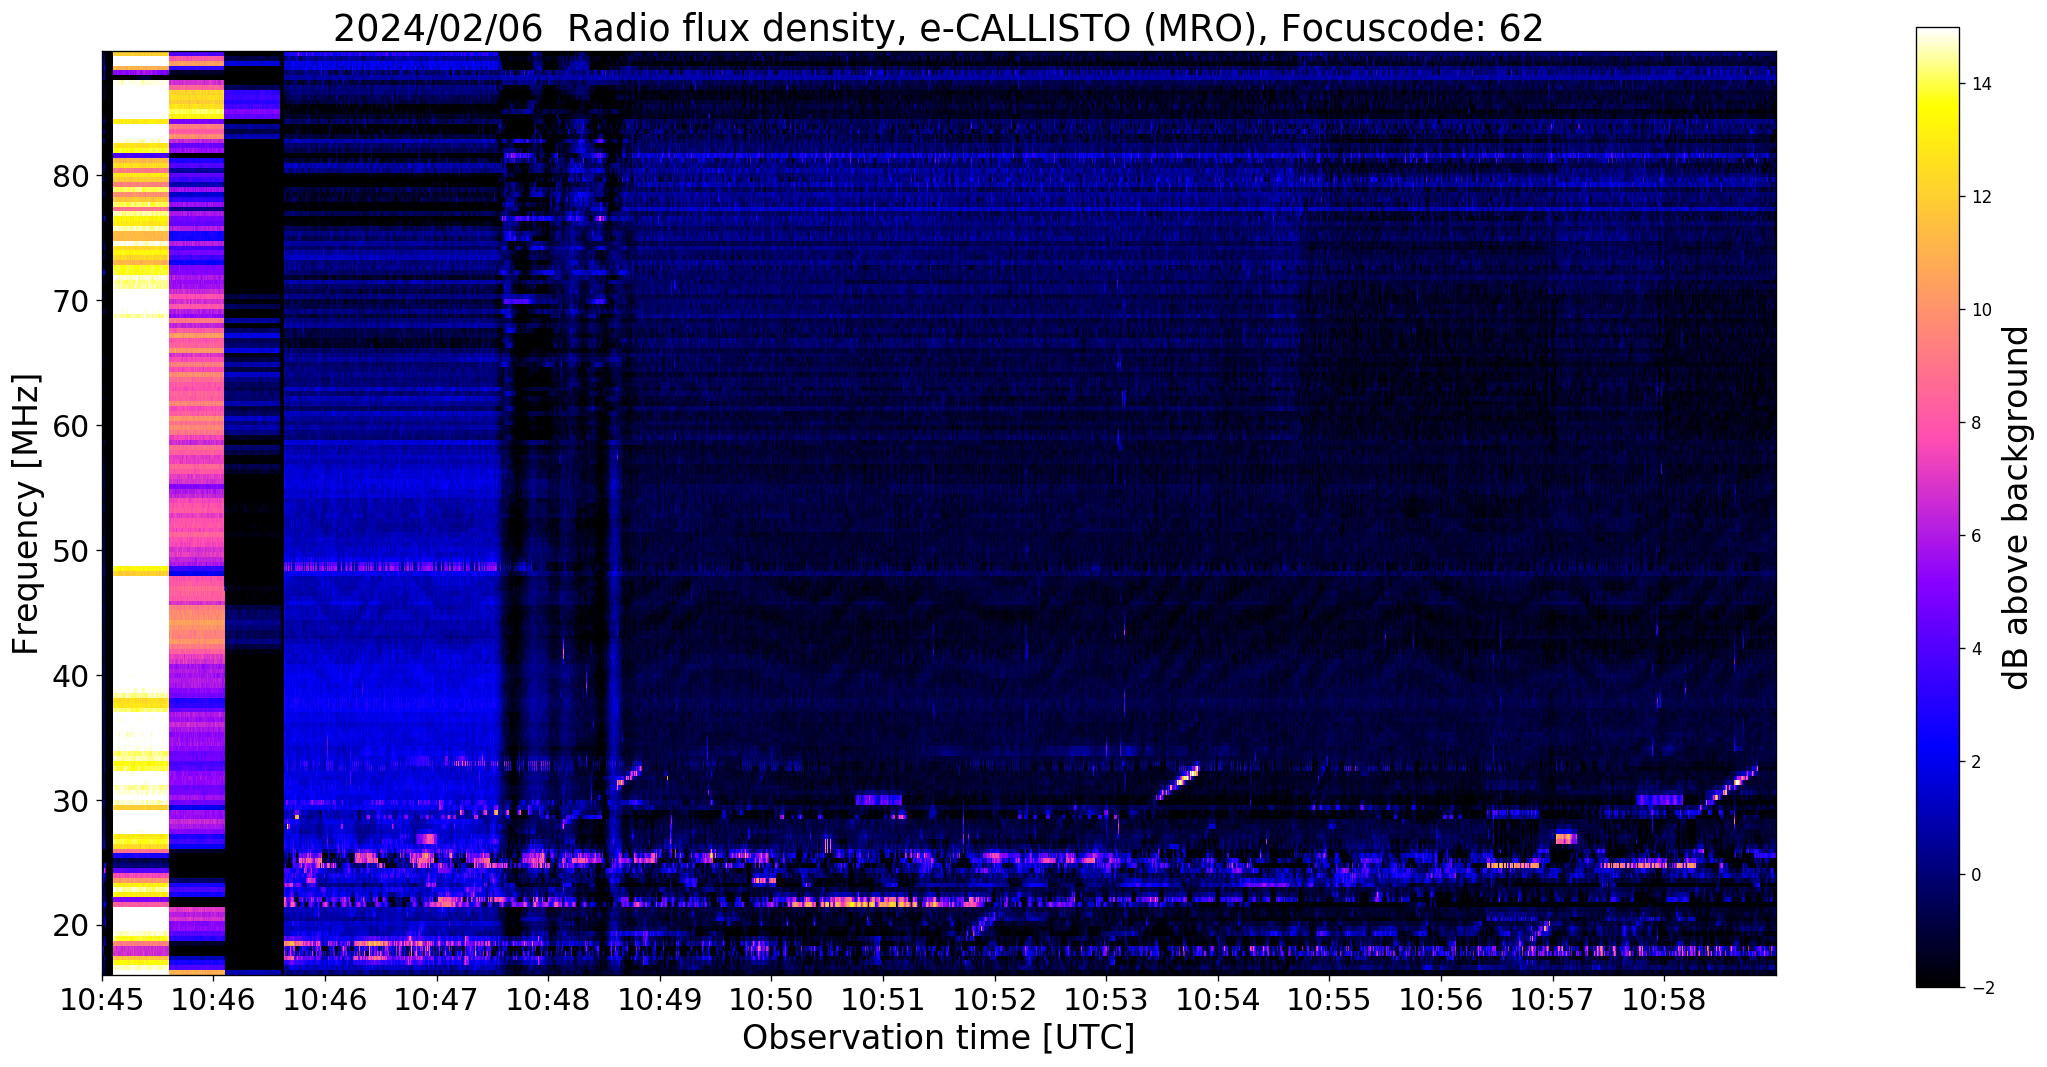
Task: Click the 10:53 time tick label
Action: [1106, 1000]
